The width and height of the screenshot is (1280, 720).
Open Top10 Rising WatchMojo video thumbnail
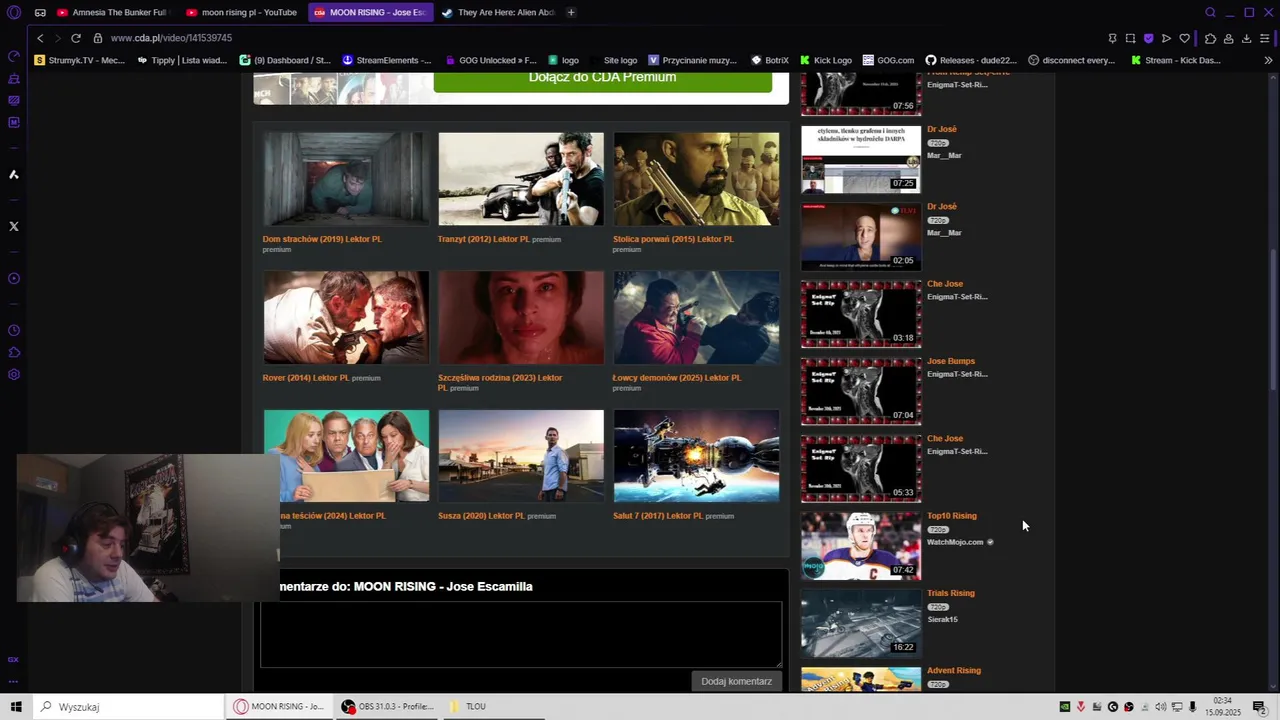(860, 545)
